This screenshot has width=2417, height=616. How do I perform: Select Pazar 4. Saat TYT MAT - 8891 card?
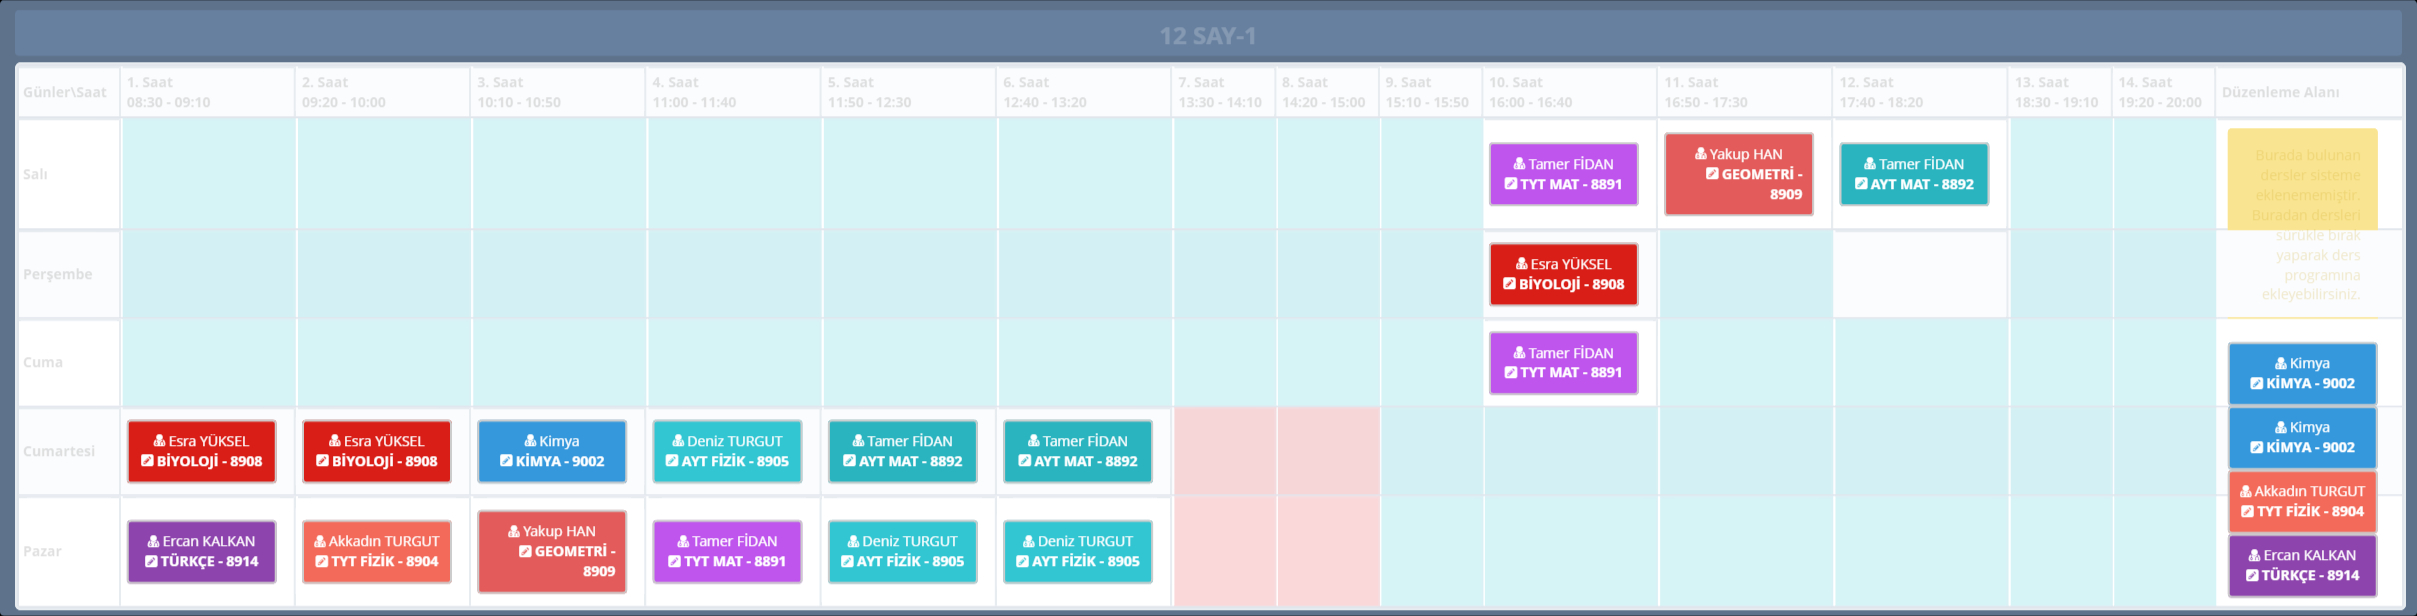click(727, 551)
